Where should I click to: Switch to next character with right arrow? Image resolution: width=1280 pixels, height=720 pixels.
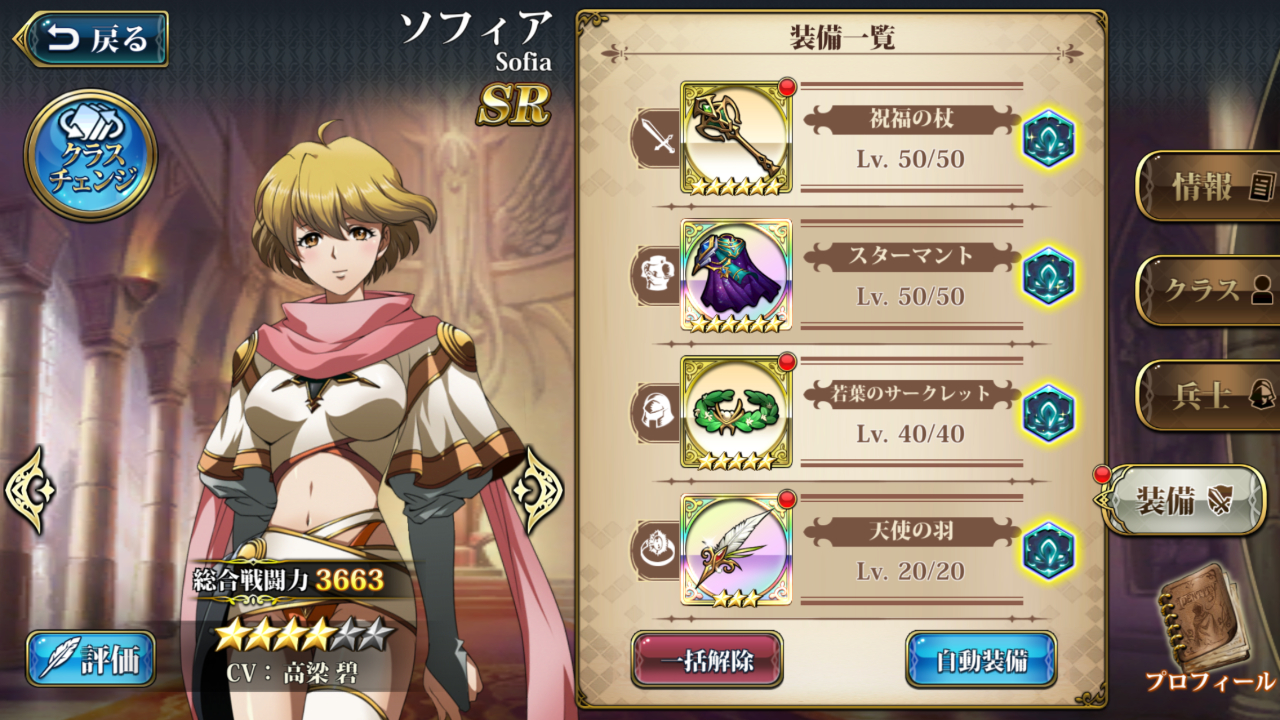[x=538, y=490]
